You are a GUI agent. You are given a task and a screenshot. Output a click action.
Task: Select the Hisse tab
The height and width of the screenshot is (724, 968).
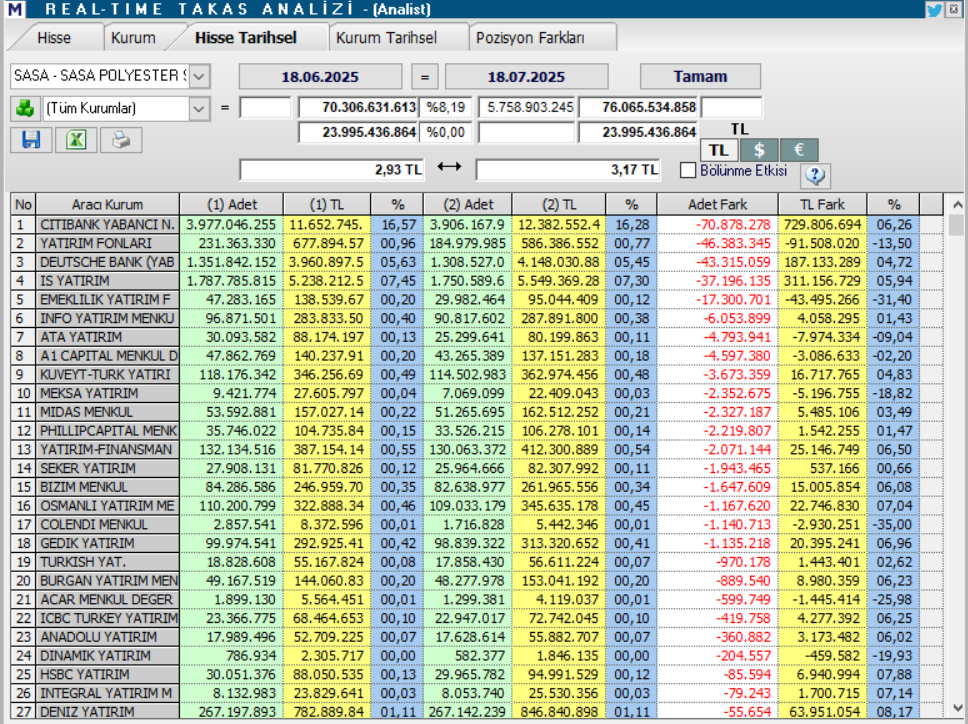click(55, 36)
